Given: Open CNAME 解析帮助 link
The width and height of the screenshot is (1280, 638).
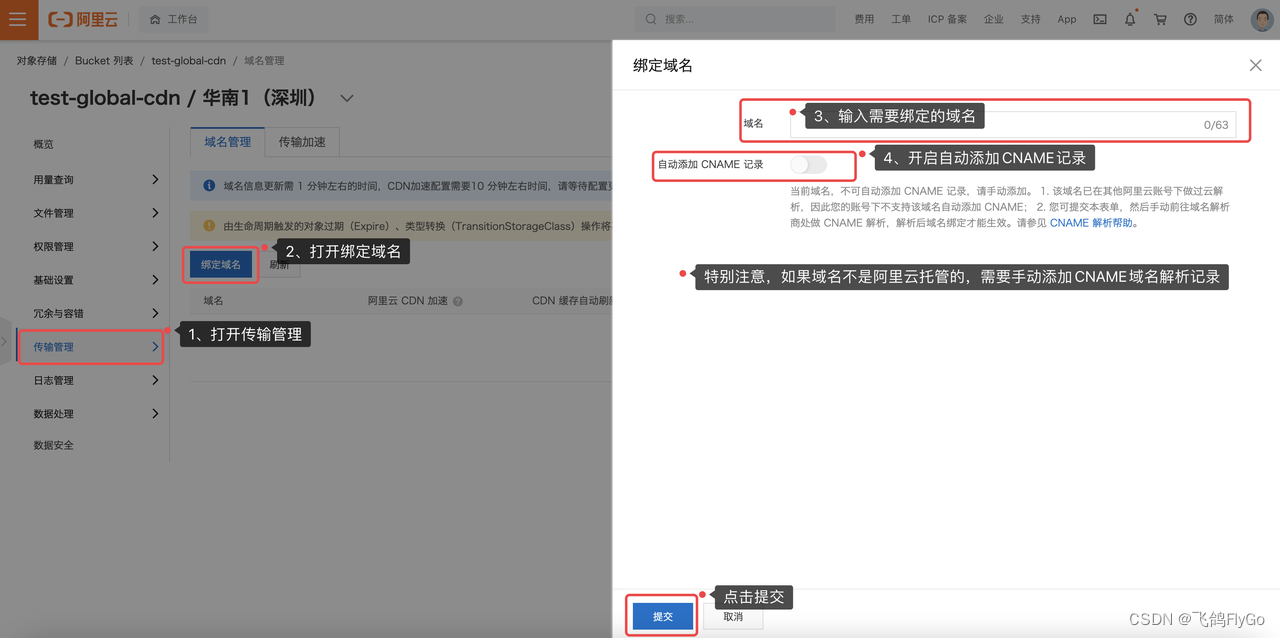Looking at the screenshot, I should (x=1091, y=223).
